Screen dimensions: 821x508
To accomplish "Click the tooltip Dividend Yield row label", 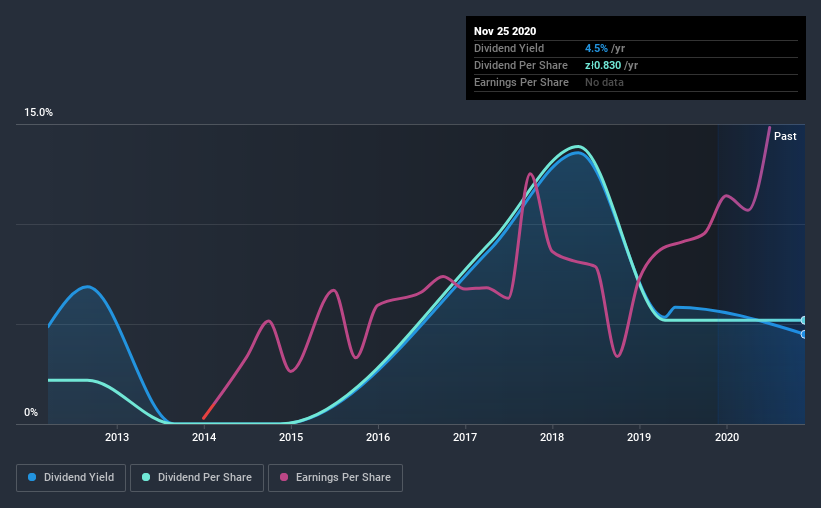I will tap(509, 48).
